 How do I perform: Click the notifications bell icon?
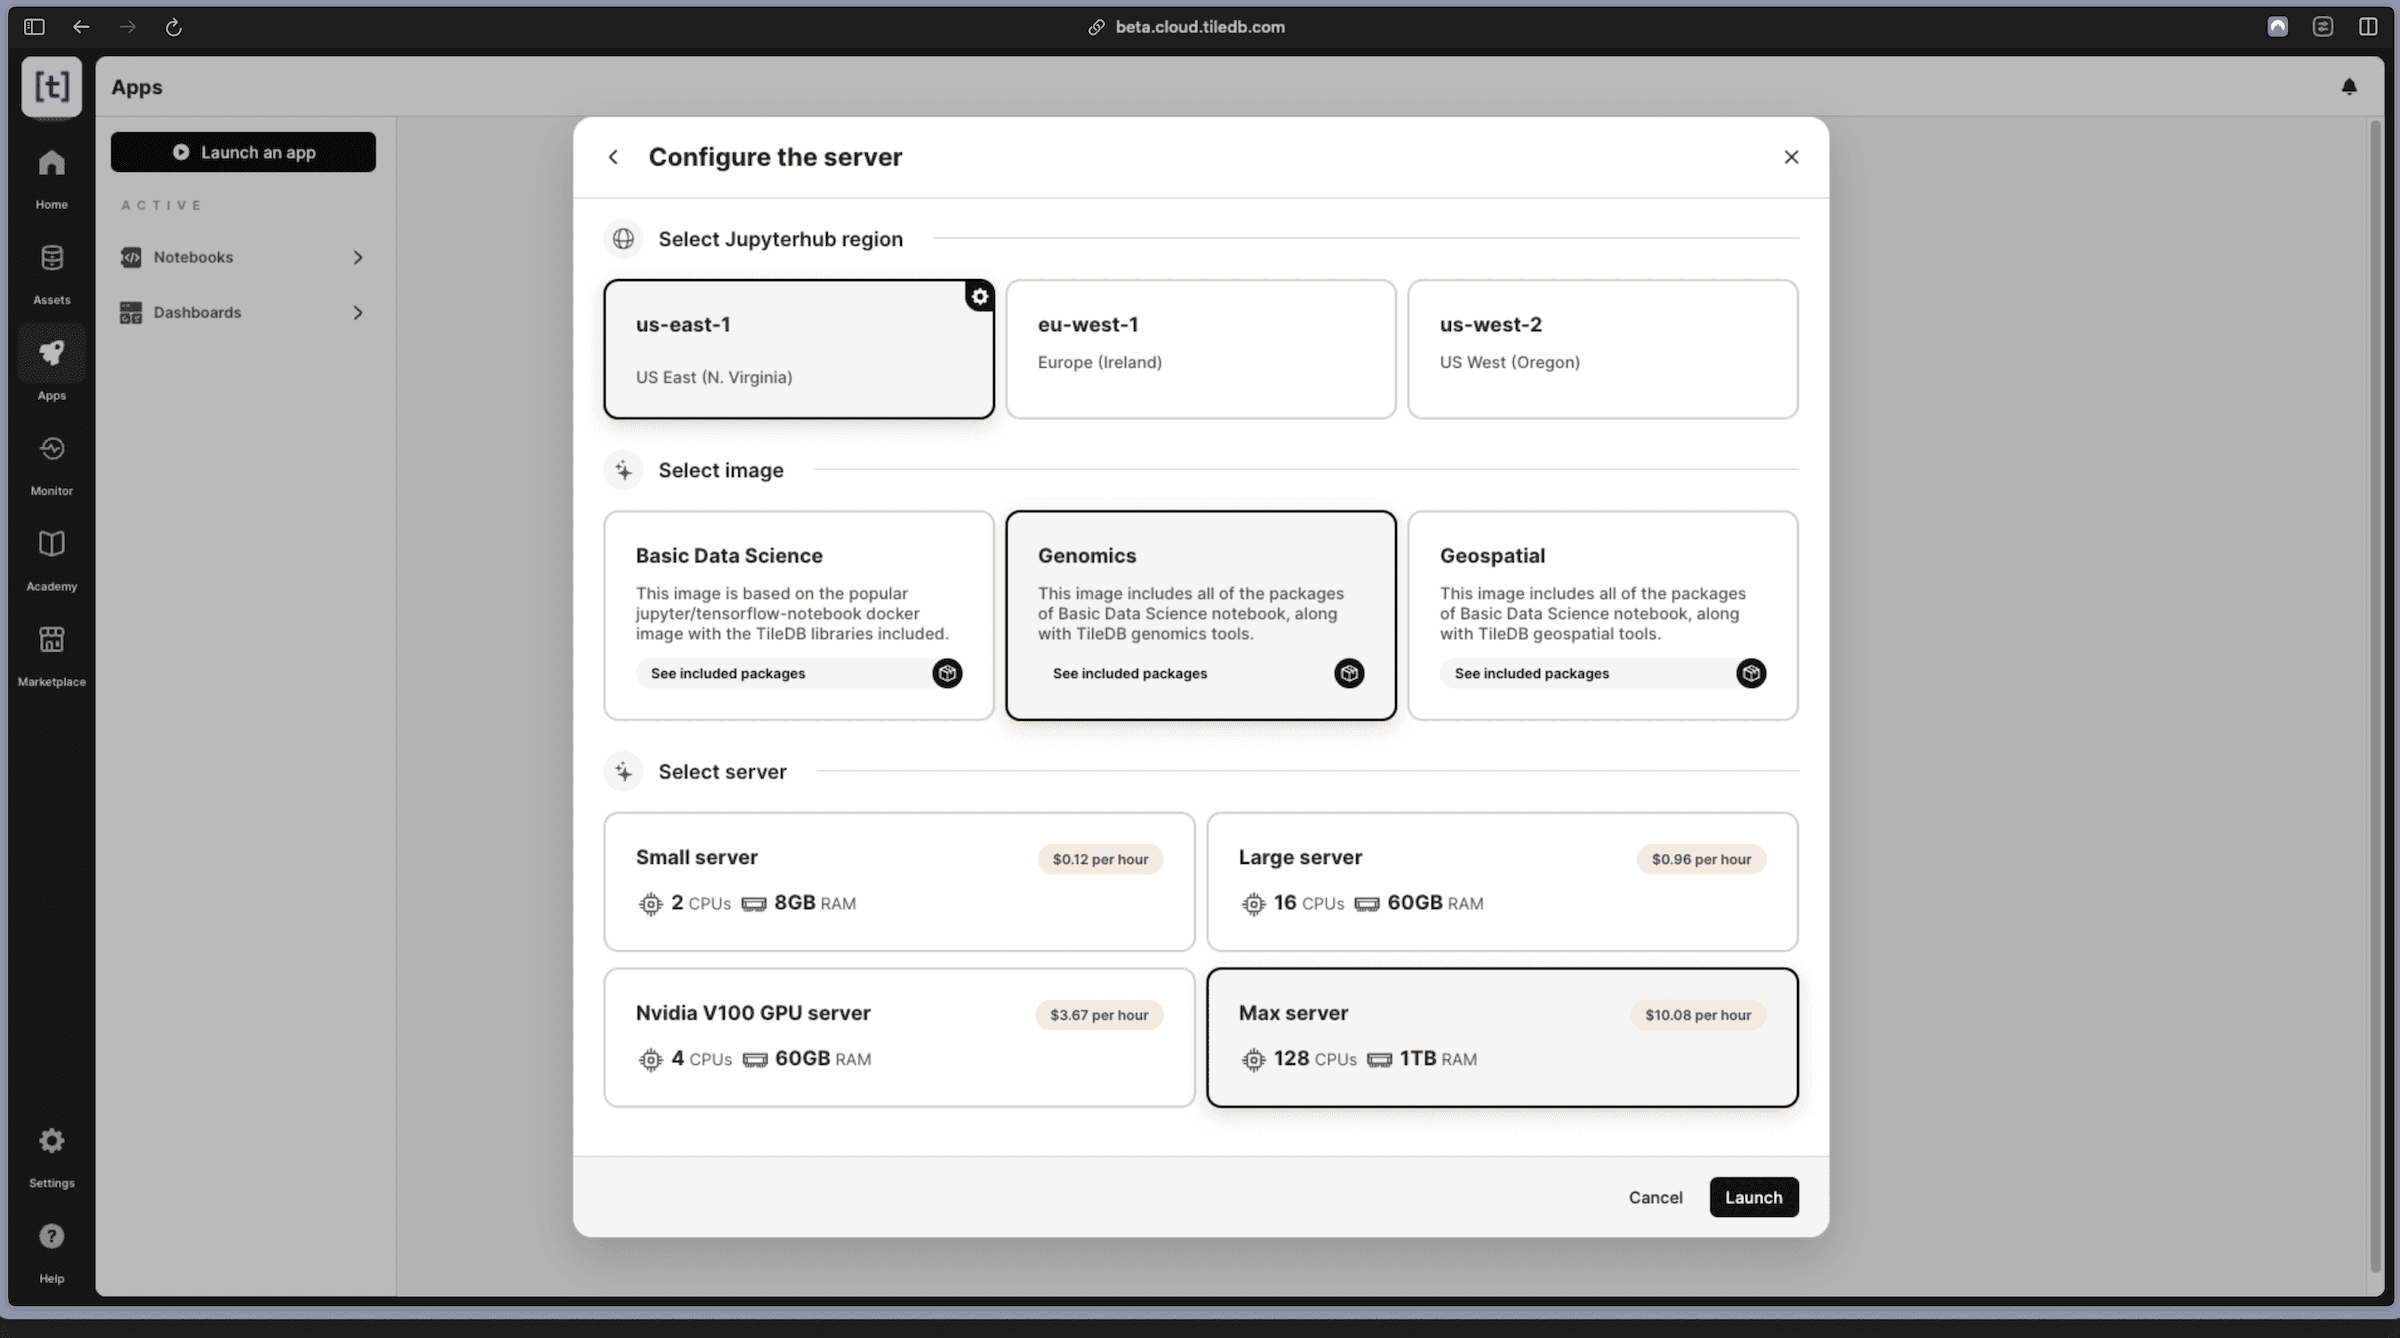click(x=2349, y=87)
